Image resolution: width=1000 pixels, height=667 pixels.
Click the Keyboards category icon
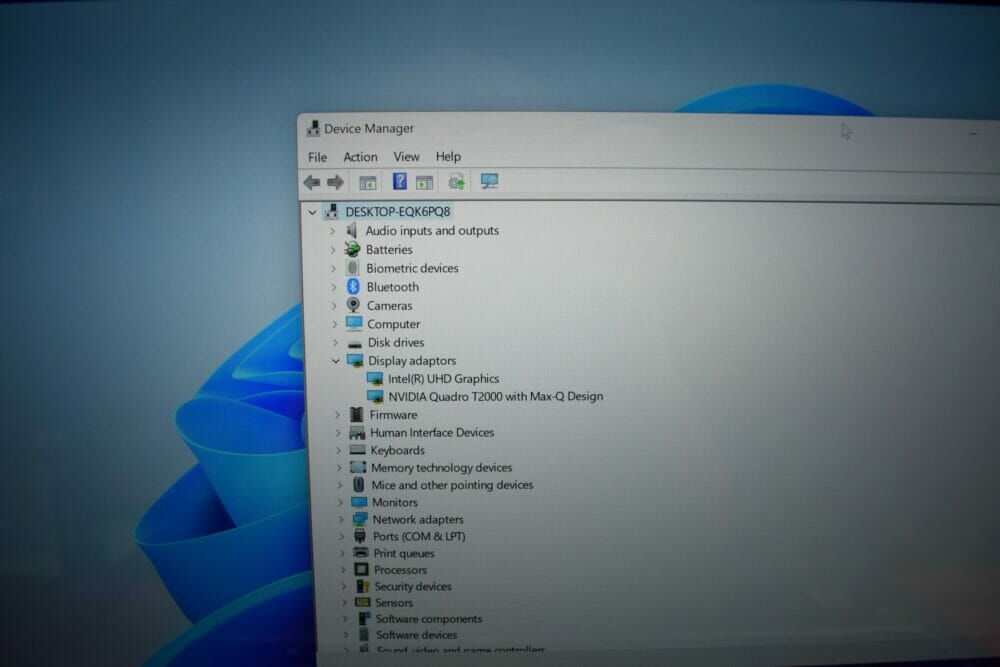click(x=358, y=450)
